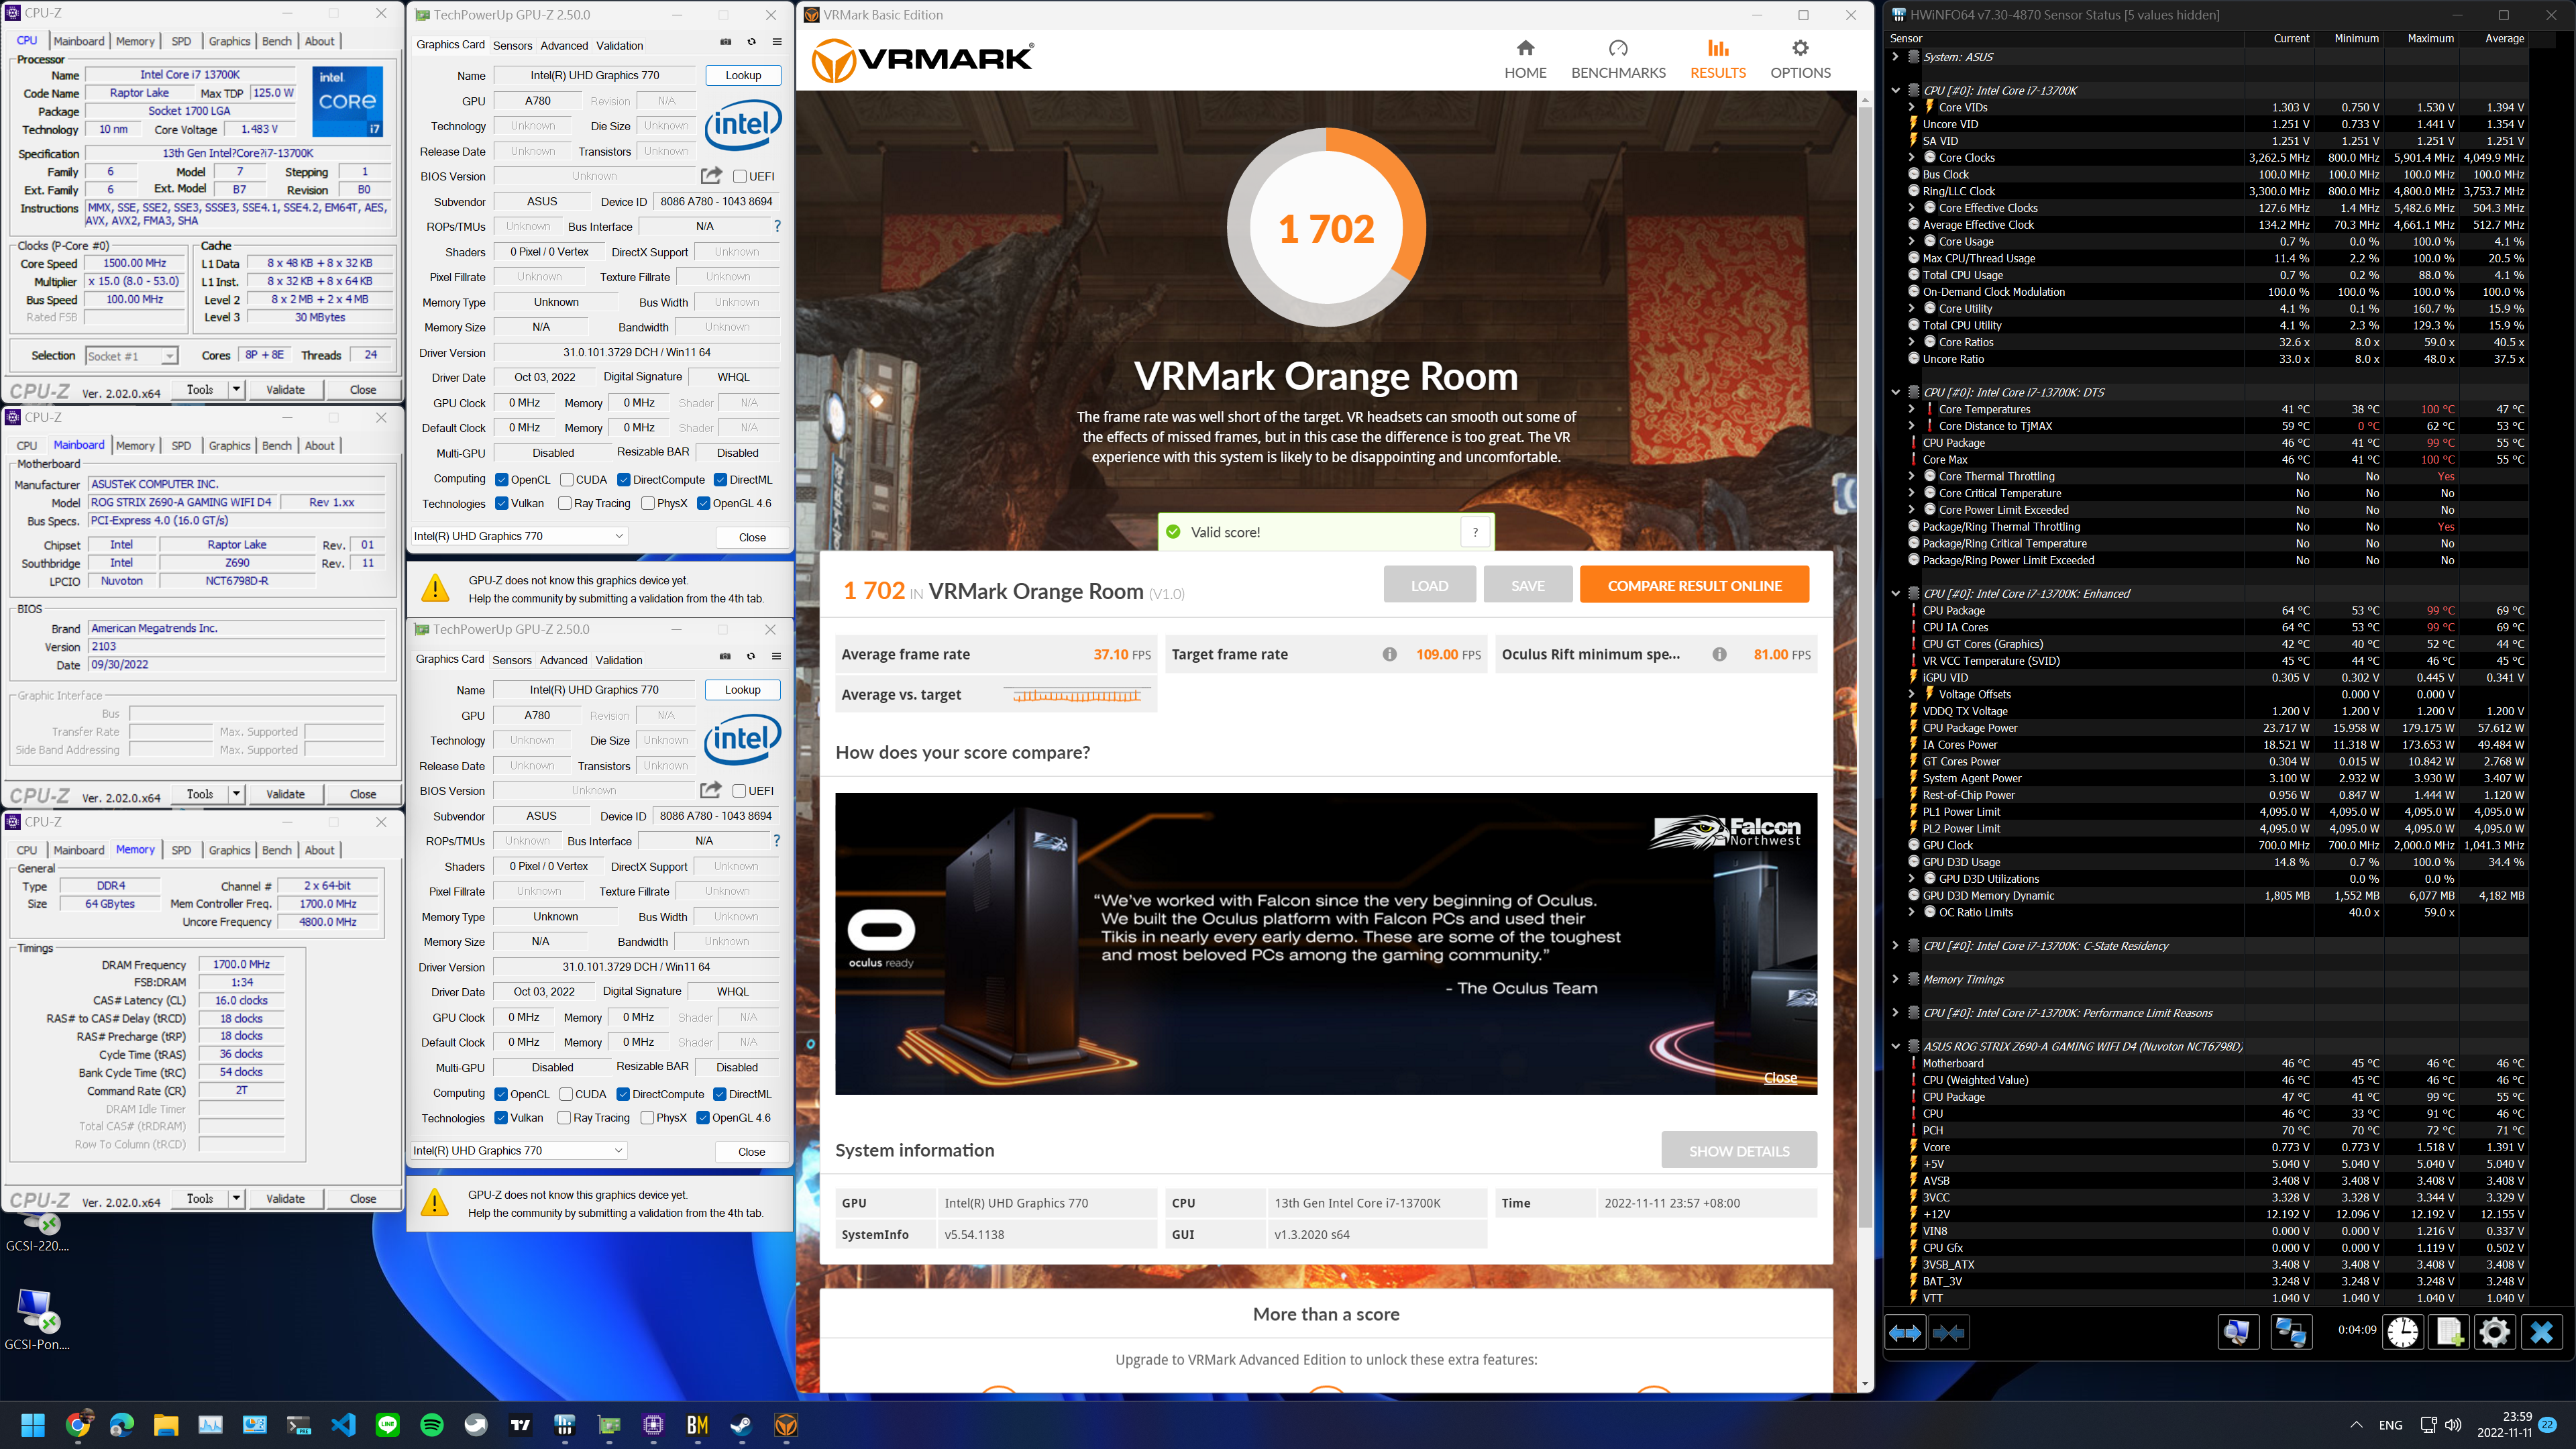Click the screenshot camera icon in top GPU-Z window

(726, 42)
